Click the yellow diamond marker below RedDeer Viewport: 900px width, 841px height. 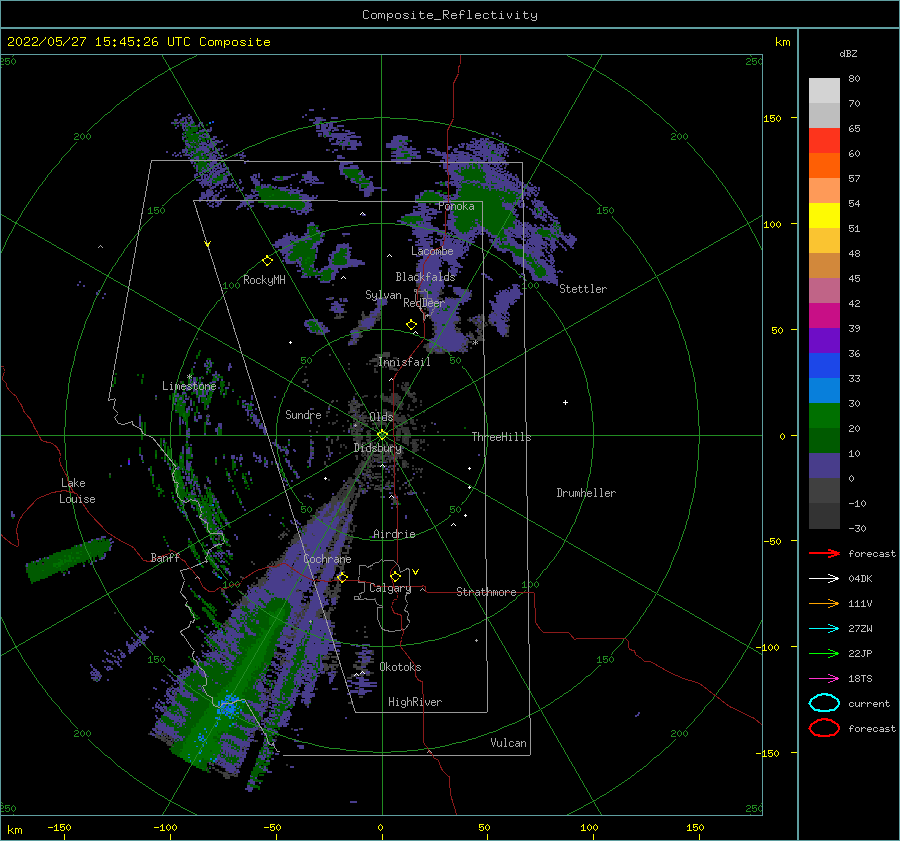411,325
